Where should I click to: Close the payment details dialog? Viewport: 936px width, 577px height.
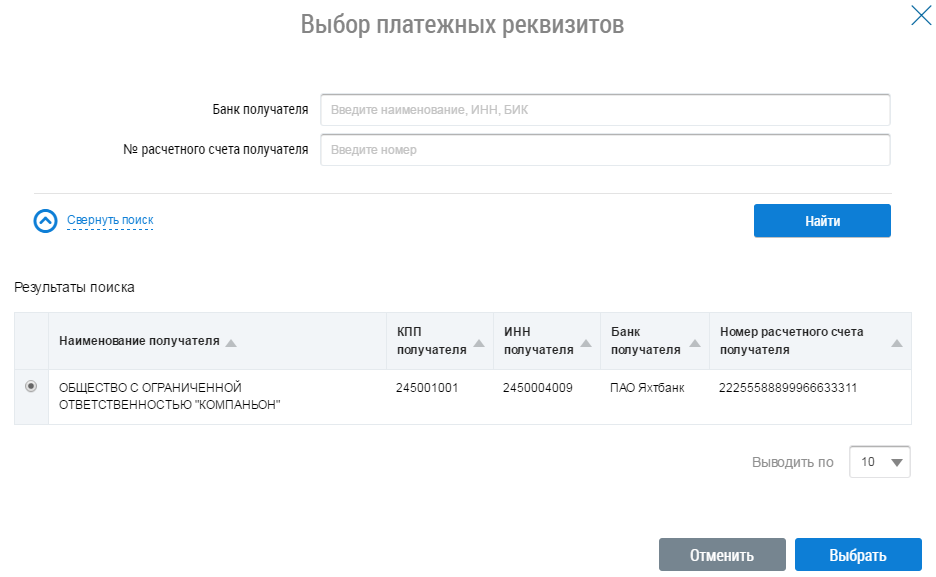pyautogui.click(x=920, y=16)
